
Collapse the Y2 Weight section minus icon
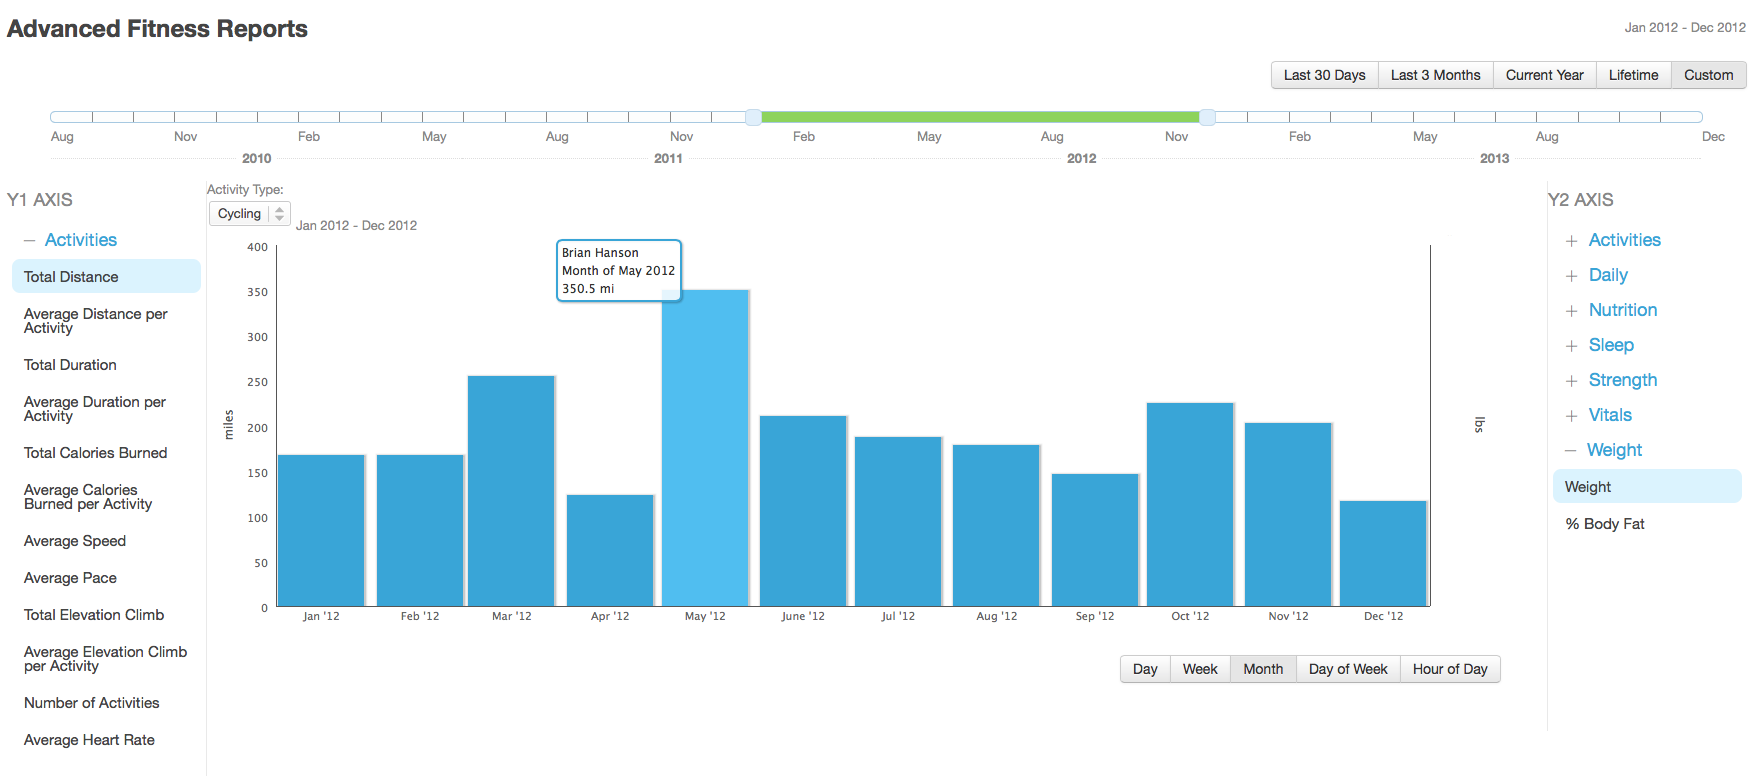[1570, 451]
